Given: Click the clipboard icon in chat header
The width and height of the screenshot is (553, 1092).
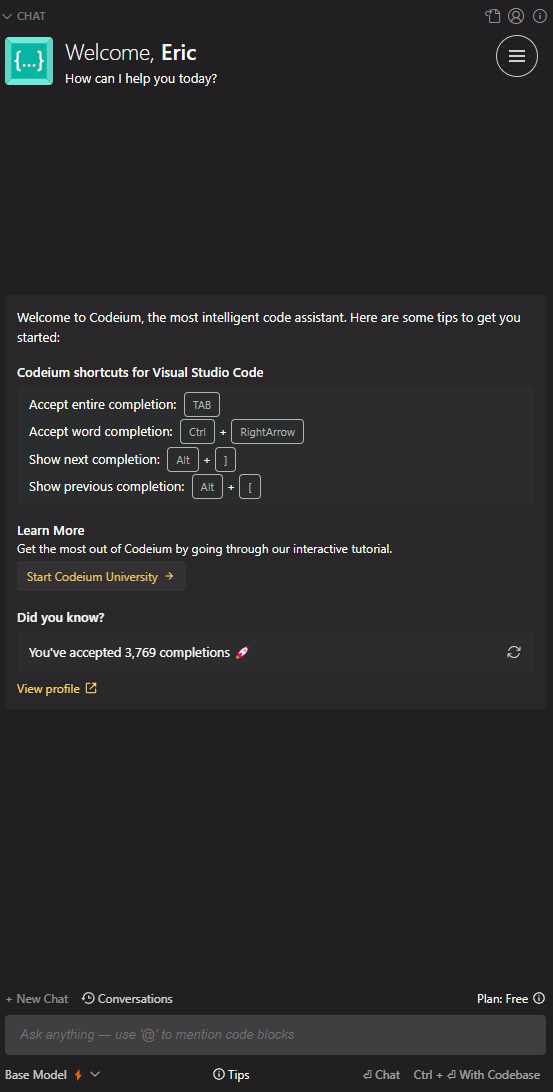Looking at the screenshot, I should pos(493,16).
